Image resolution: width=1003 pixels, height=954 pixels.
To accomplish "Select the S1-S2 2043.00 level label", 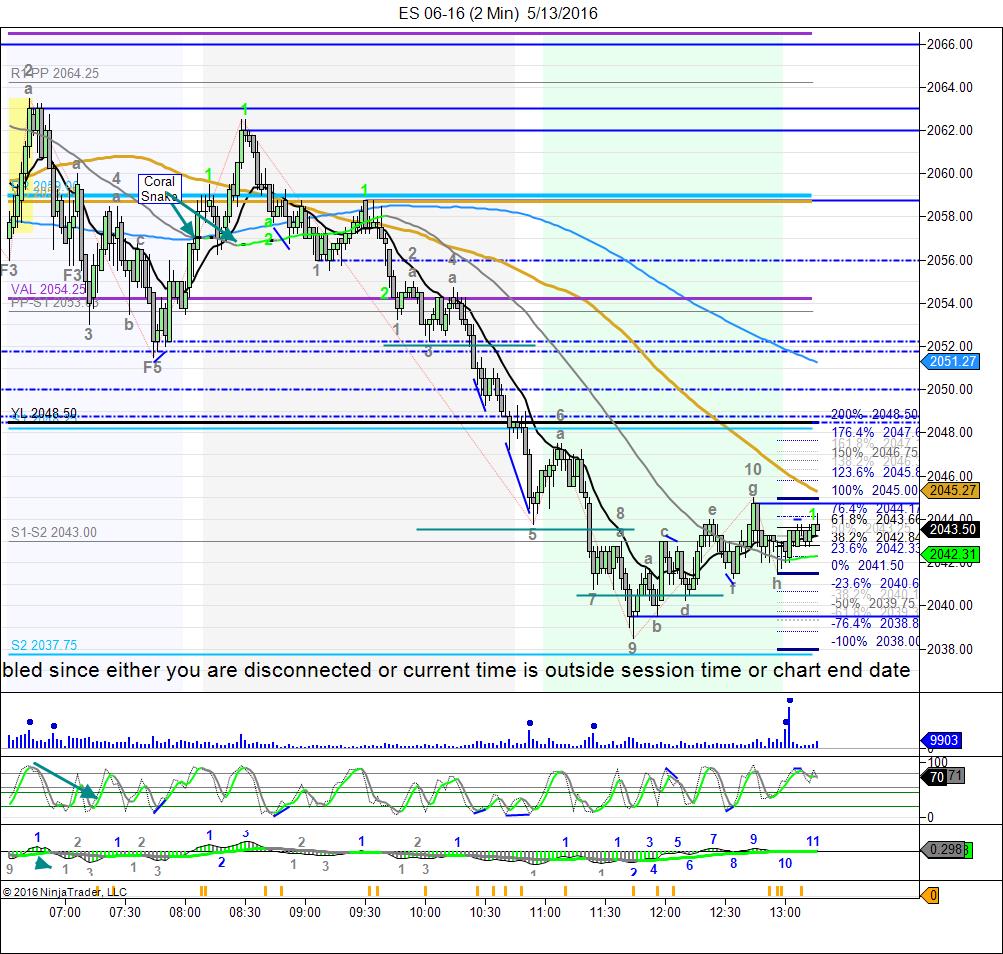I will [x=54, y=532].
